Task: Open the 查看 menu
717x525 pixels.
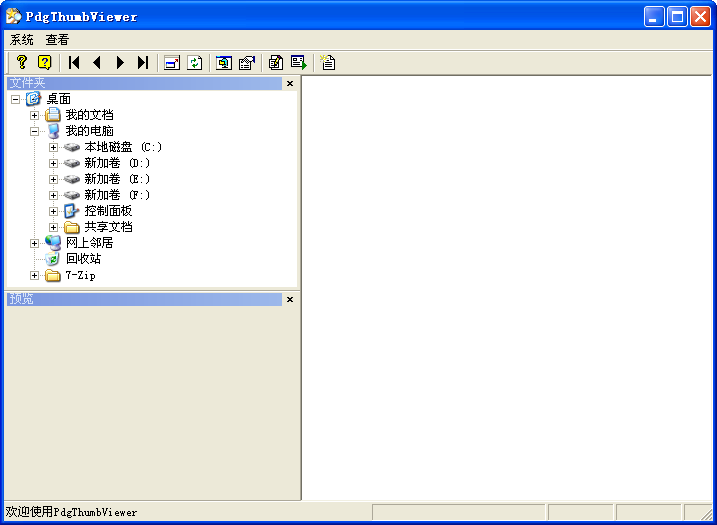Action: (x=57, y=40)
